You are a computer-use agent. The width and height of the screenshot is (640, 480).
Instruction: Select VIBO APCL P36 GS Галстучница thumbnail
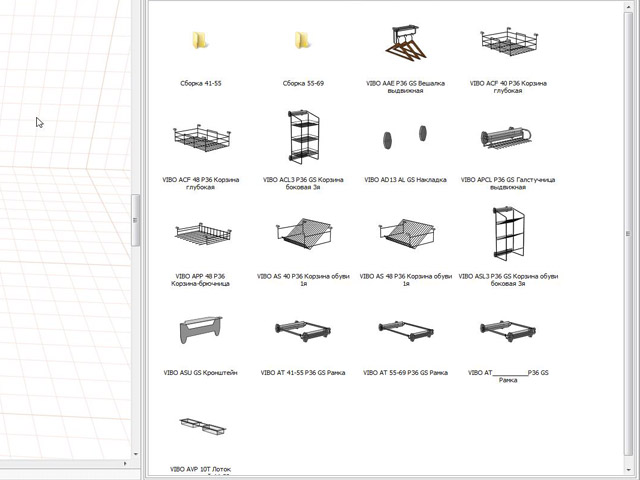click(x=506, y=138)
